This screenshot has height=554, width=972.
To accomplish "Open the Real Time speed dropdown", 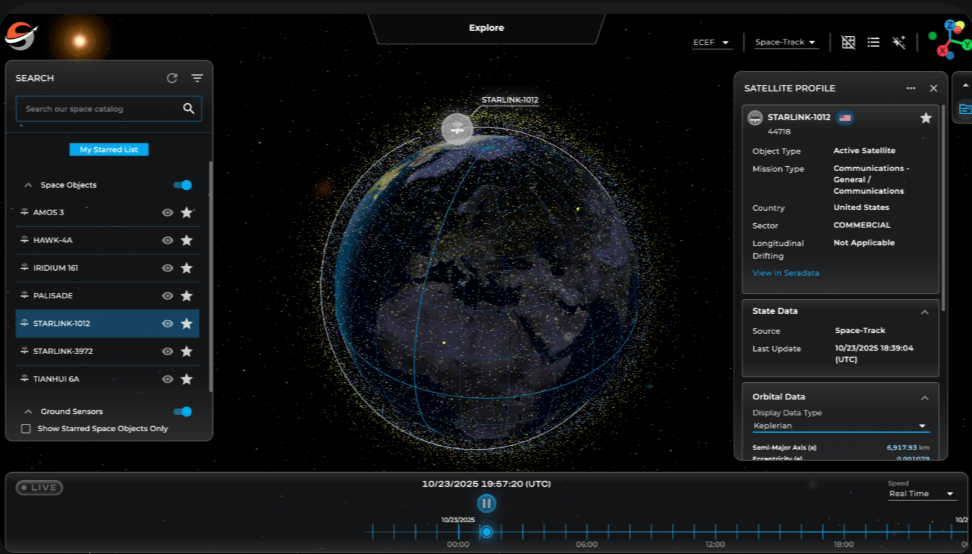I will [921, 494].
